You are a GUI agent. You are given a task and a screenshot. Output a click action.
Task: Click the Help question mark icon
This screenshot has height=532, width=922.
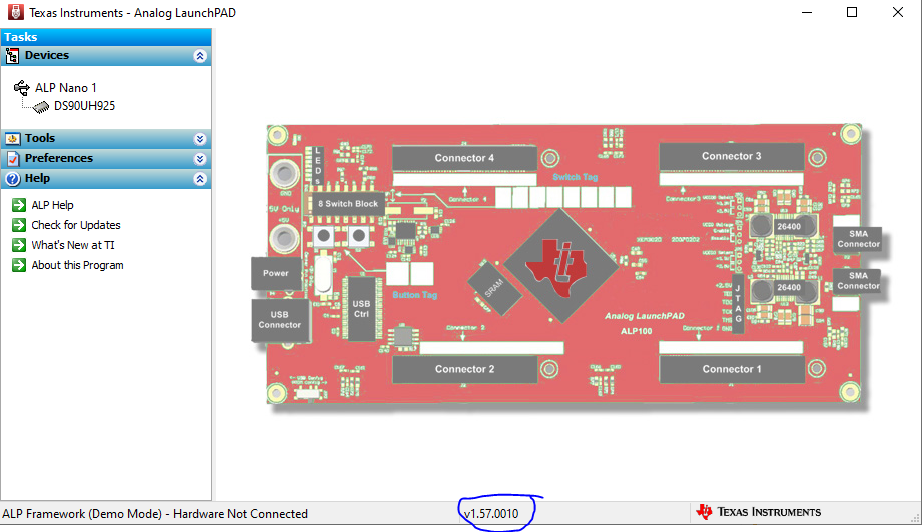click(12, 179)
